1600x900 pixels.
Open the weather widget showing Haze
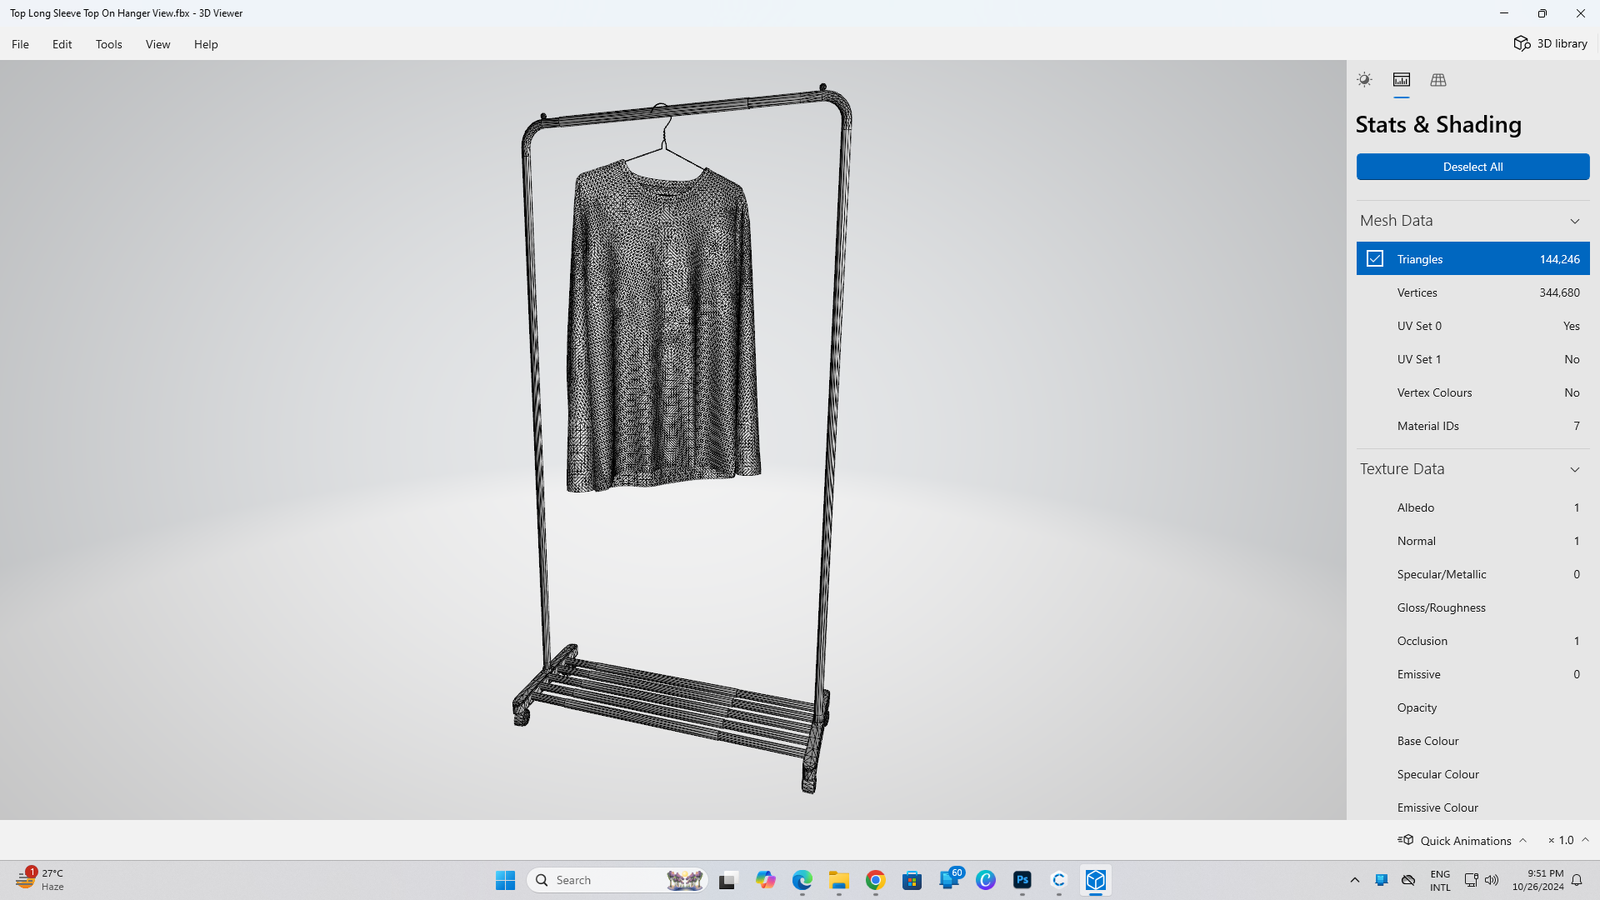[40, 880]
